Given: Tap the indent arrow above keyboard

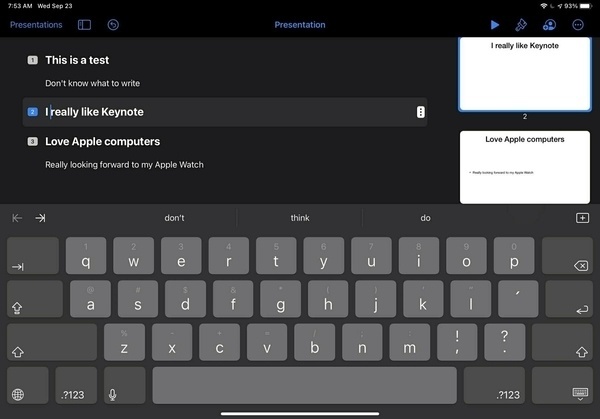Looking at the screenshot, I should click(x=40, y=218).
